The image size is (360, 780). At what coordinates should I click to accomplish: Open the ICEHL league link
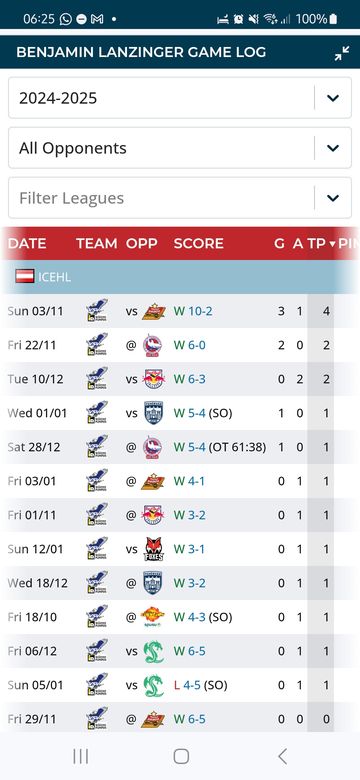54,277
